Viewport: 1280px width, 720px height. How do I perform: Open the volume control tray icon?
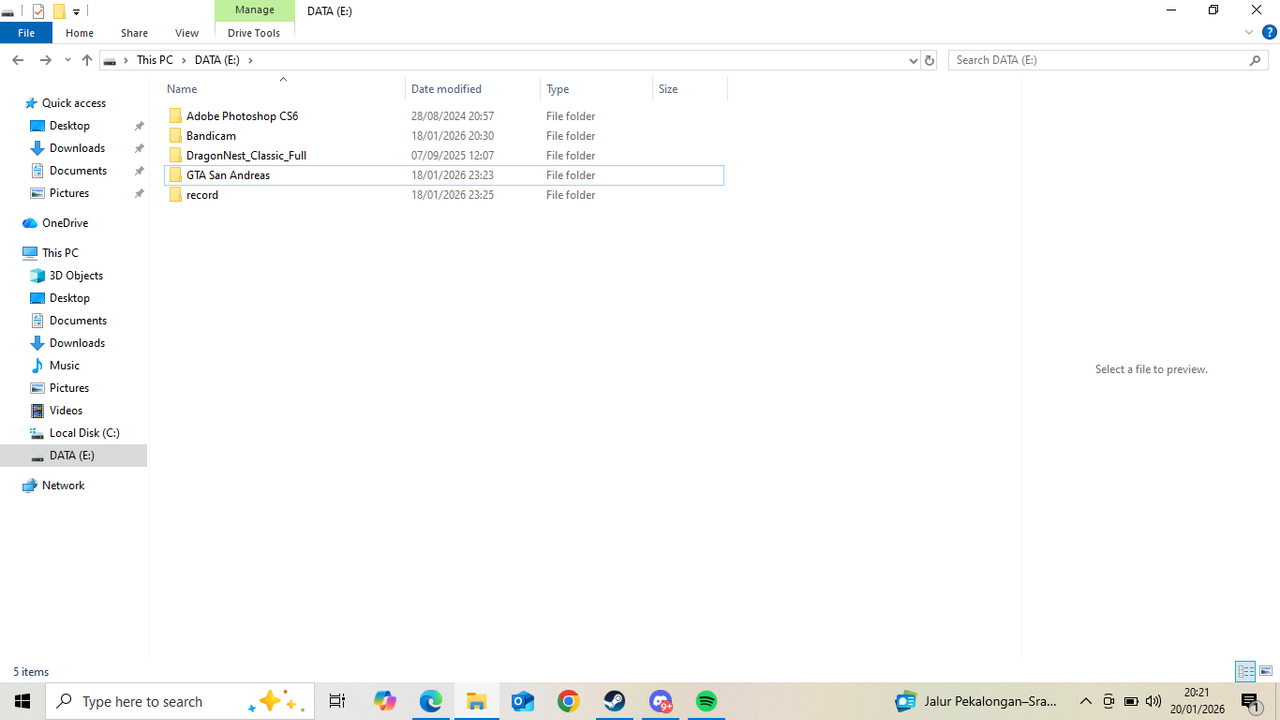click(x=1154, y=701)
